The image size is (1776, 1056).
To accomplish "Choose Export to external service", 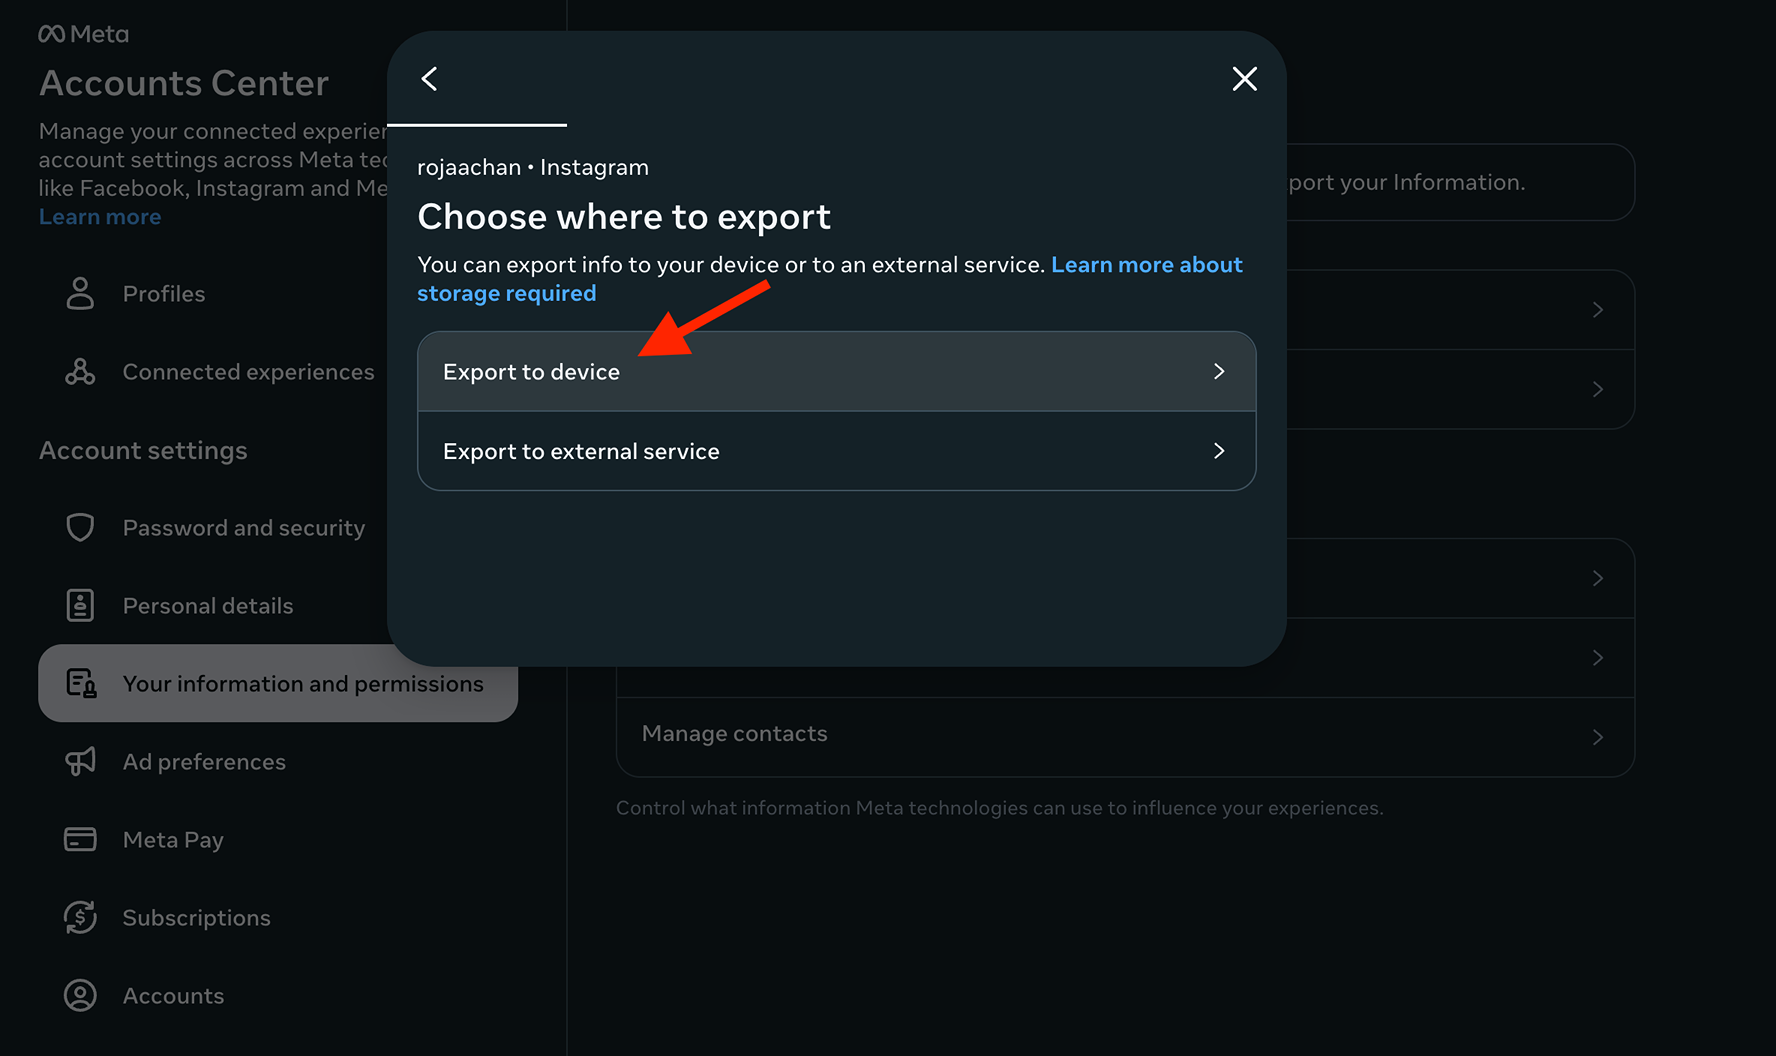I will (x=581, y=452).
